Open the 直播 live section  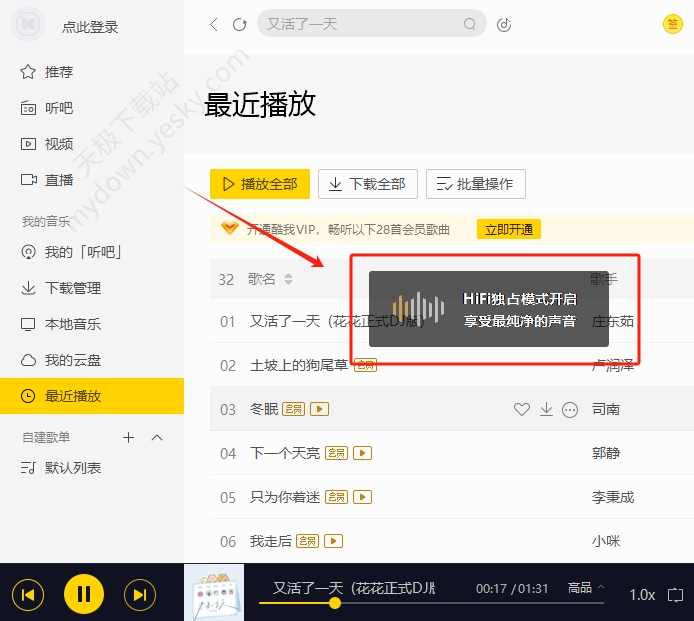point(46,180)
